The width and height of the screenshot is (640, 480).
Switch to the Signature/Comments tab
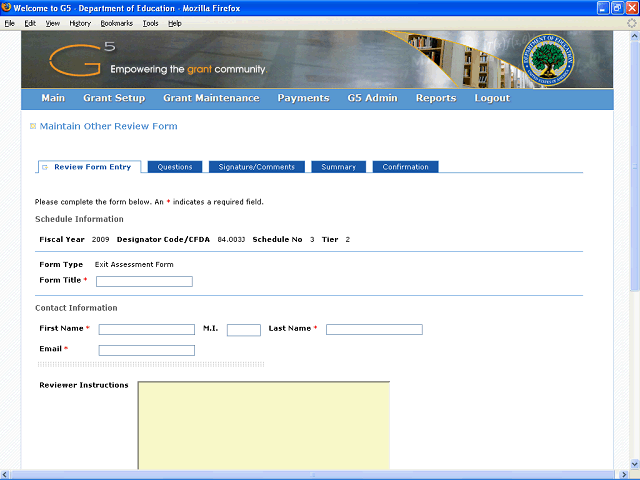(257, 167)
